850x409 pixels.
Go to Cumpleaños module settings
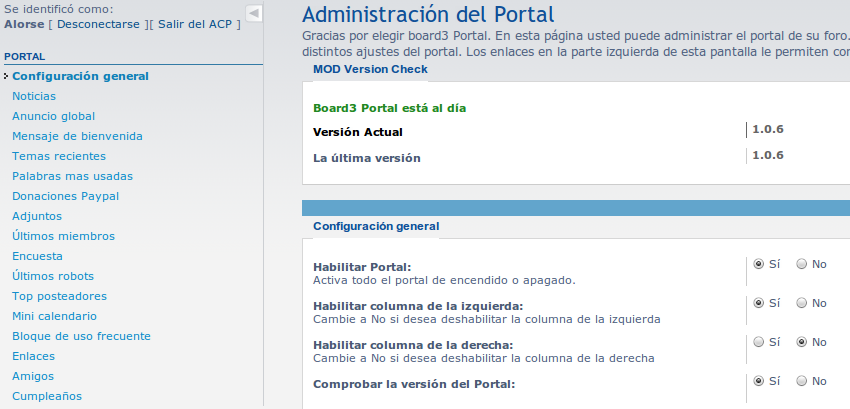click(x=47, y=396)
